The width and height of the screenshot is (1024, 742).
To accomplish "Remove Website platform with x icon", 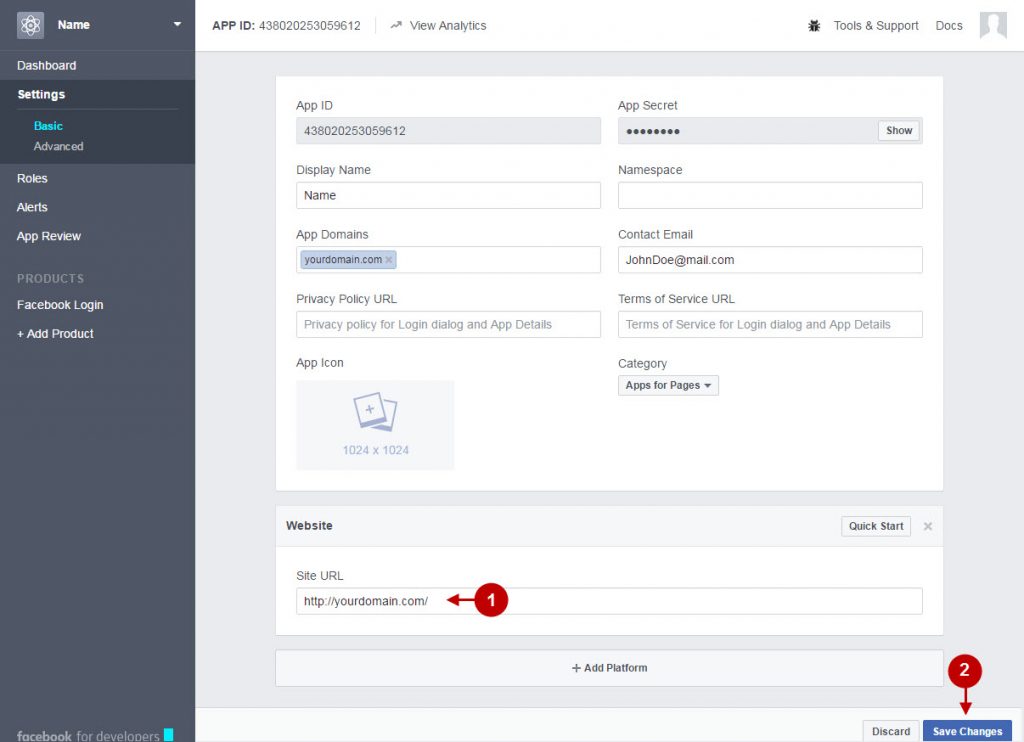I will click(927, 526).
